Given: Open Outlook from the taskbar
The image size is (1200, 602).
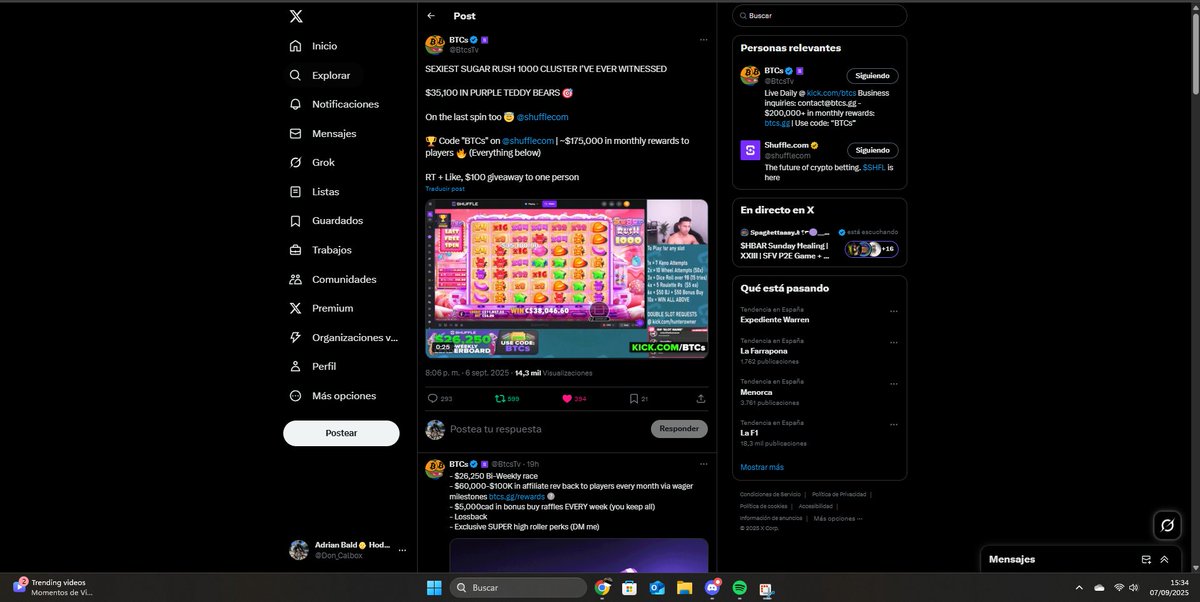Looking at the screenshot, I should click(658, 587).
